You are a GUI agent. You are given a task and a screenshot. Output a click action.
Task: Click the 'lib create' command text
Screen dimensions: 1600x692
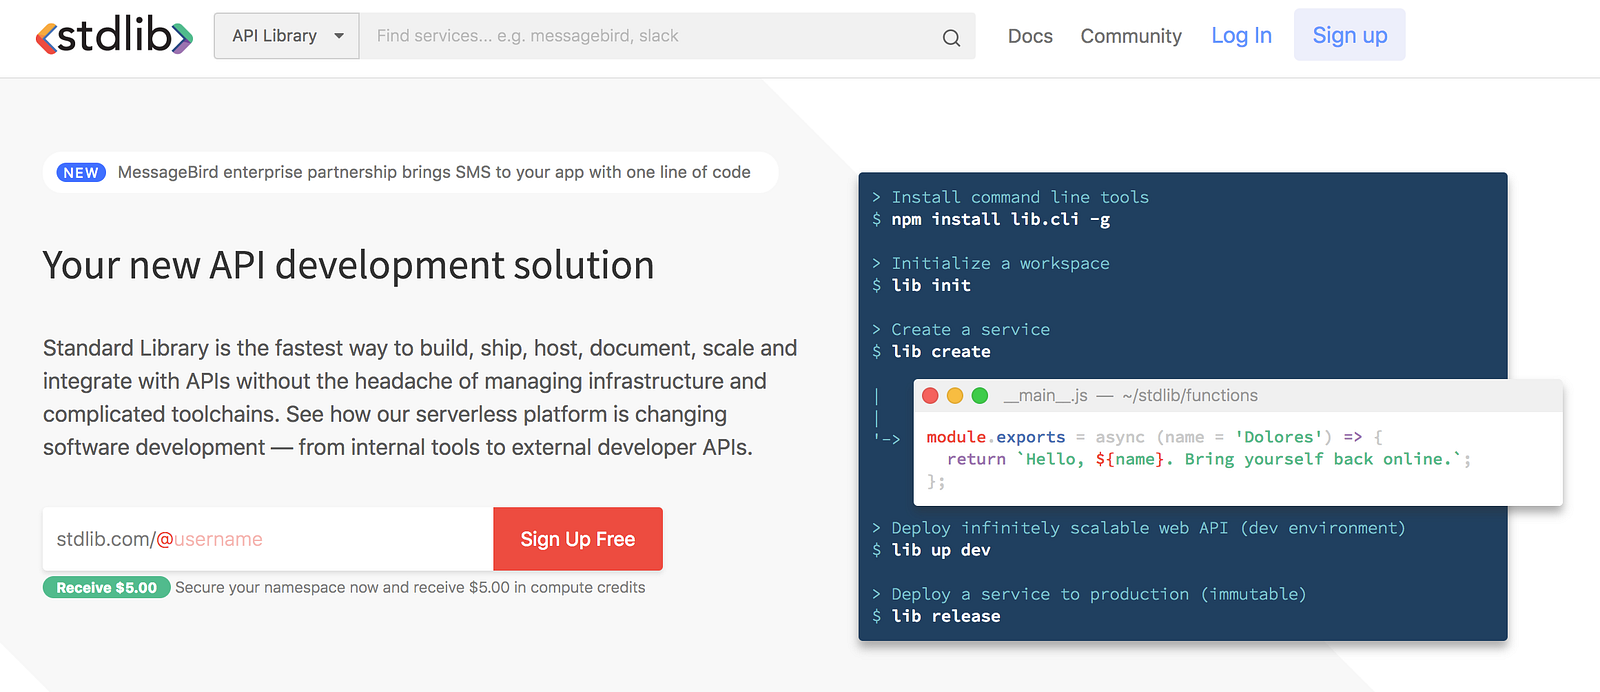(941, 351)
